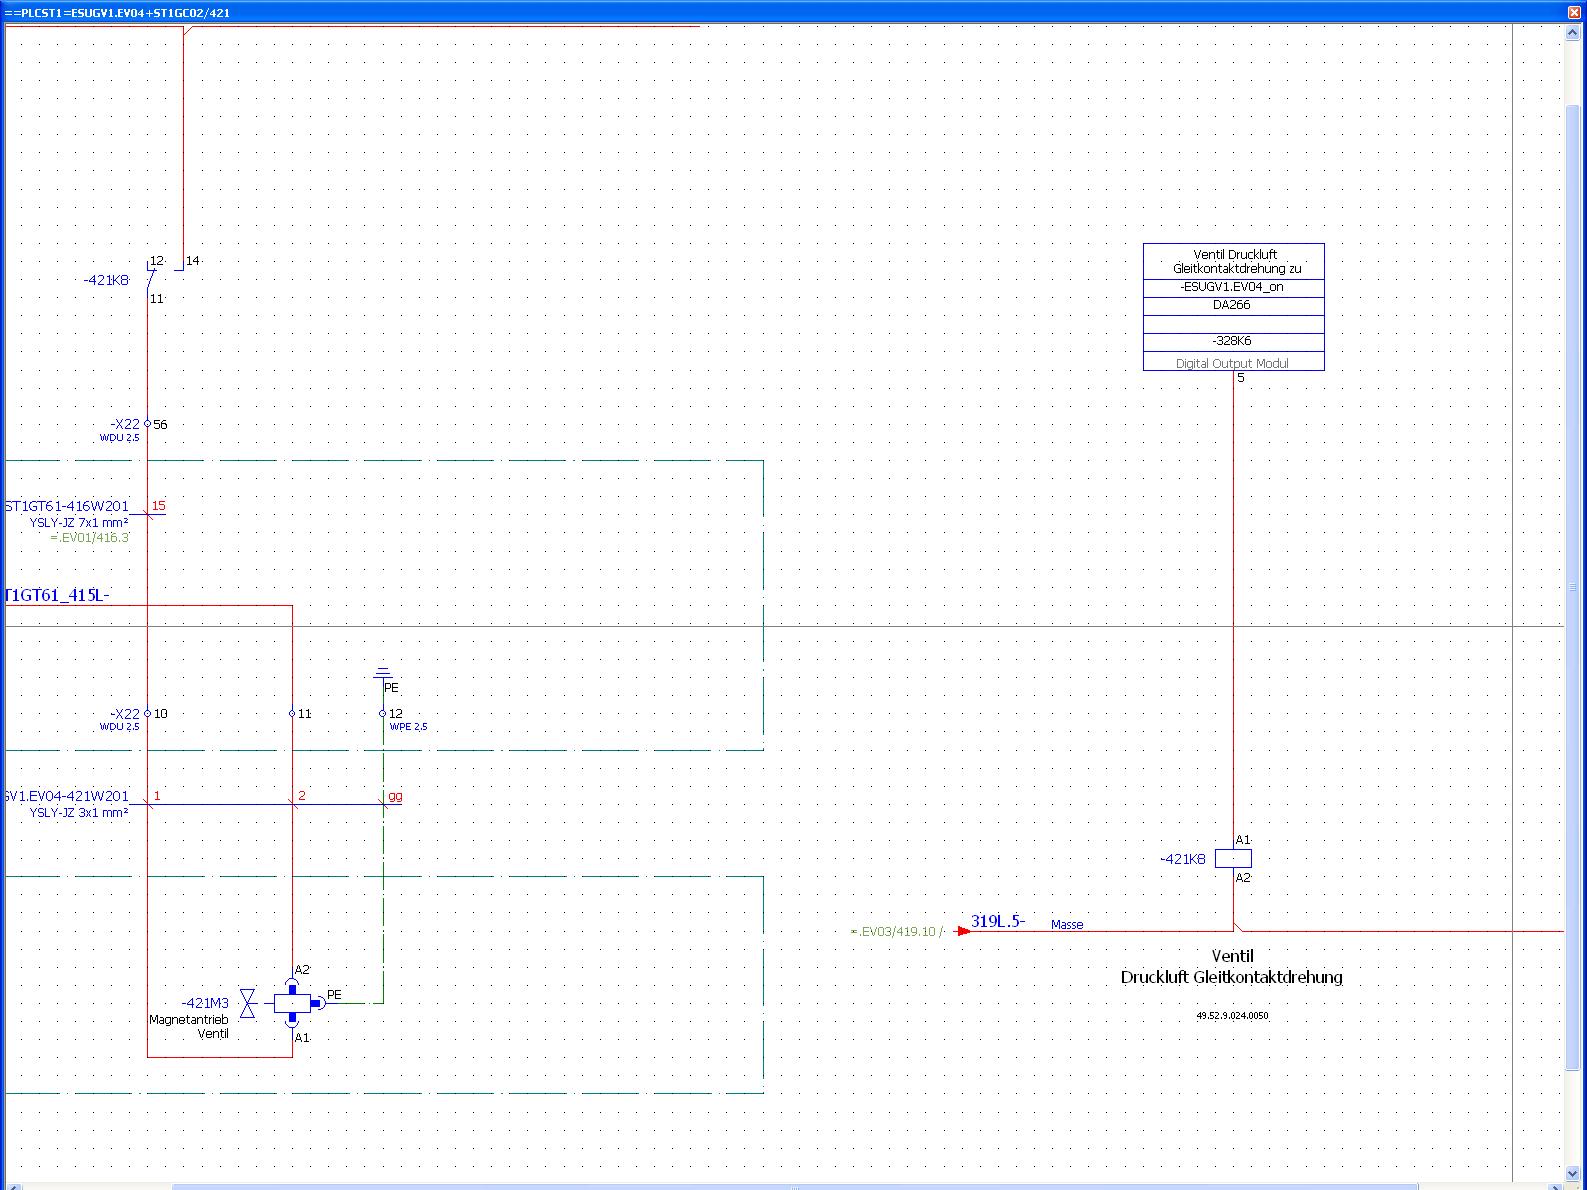Select the 'DA266' address text
Image resolution: width=1587 pixels, height=1190 pixels.
click(x=1231, y=305)
